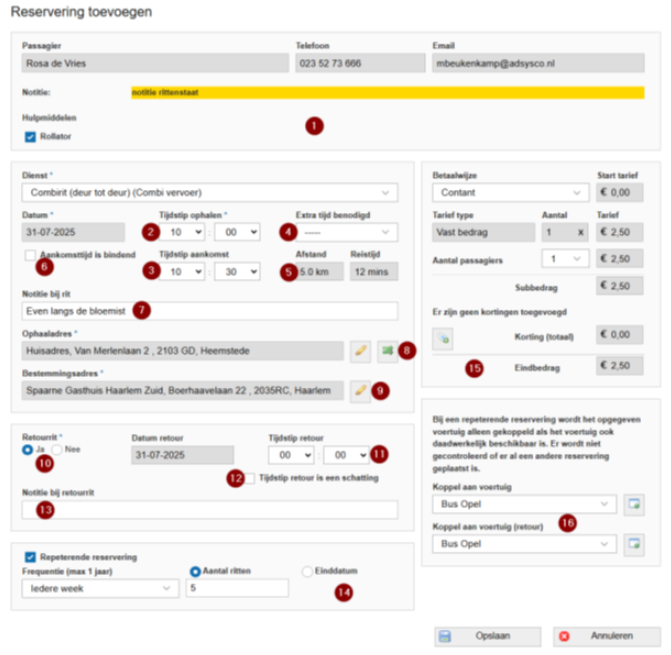671x655 pixels.
Task: Open Extra tijd benodigd dropdown
Action: 347,232
